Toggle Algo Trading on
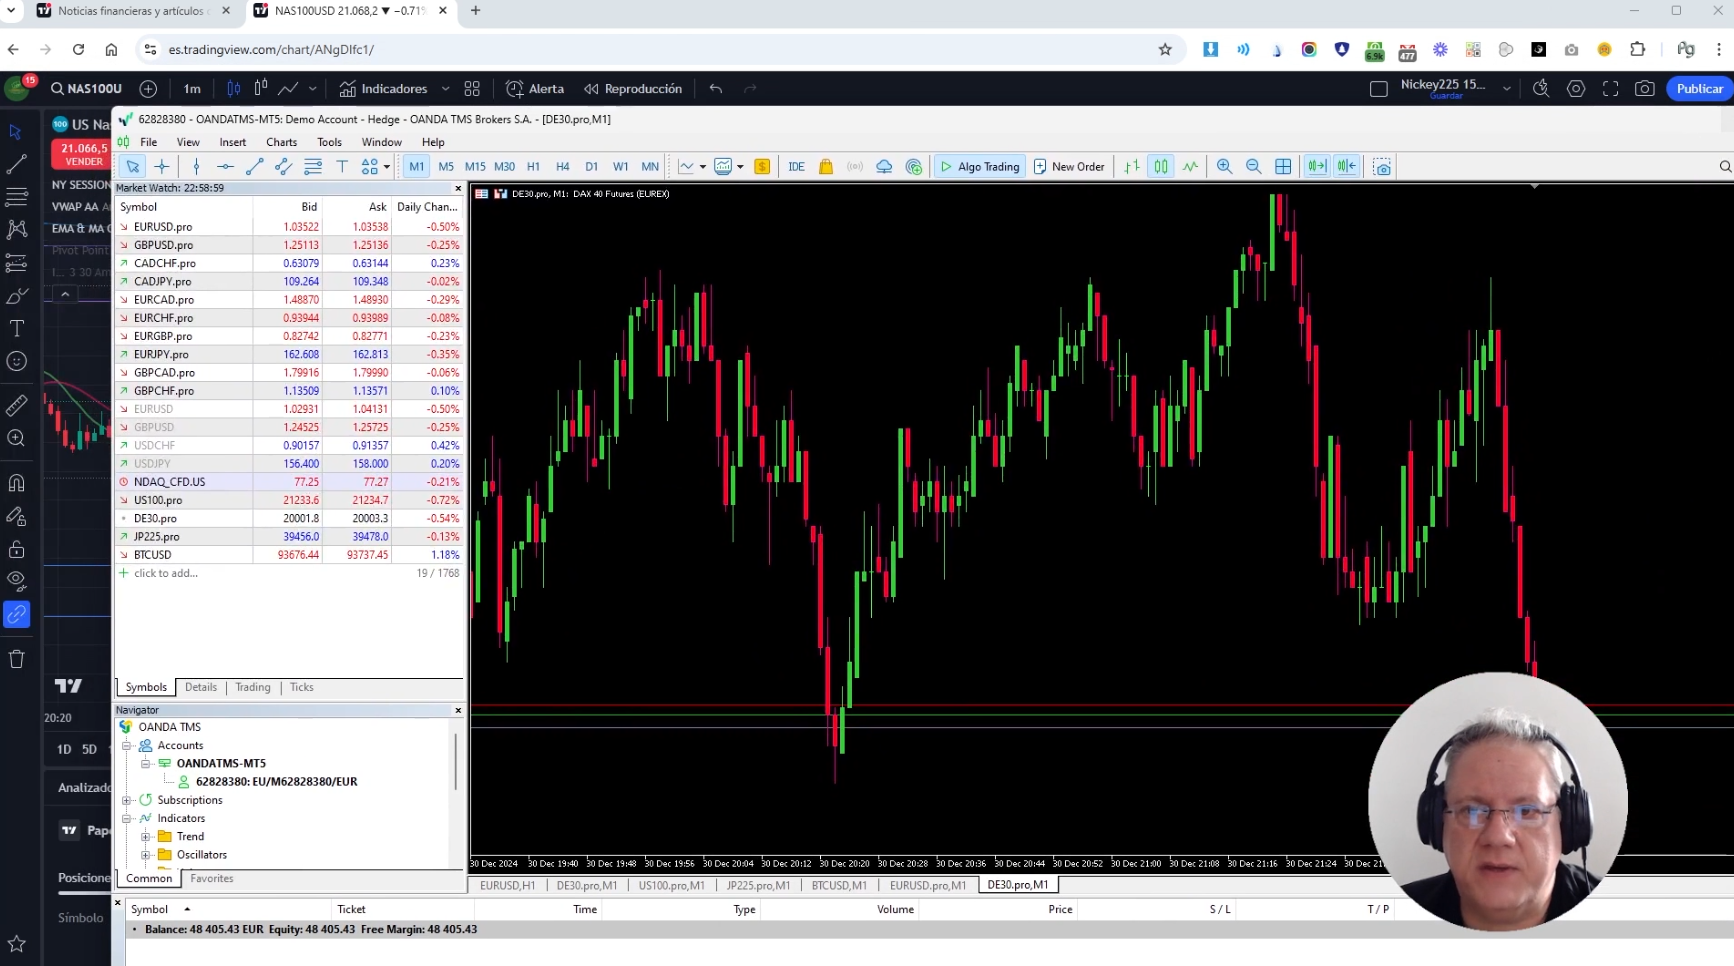This screenshot has width=1734, height=966. tap(979, 166)
